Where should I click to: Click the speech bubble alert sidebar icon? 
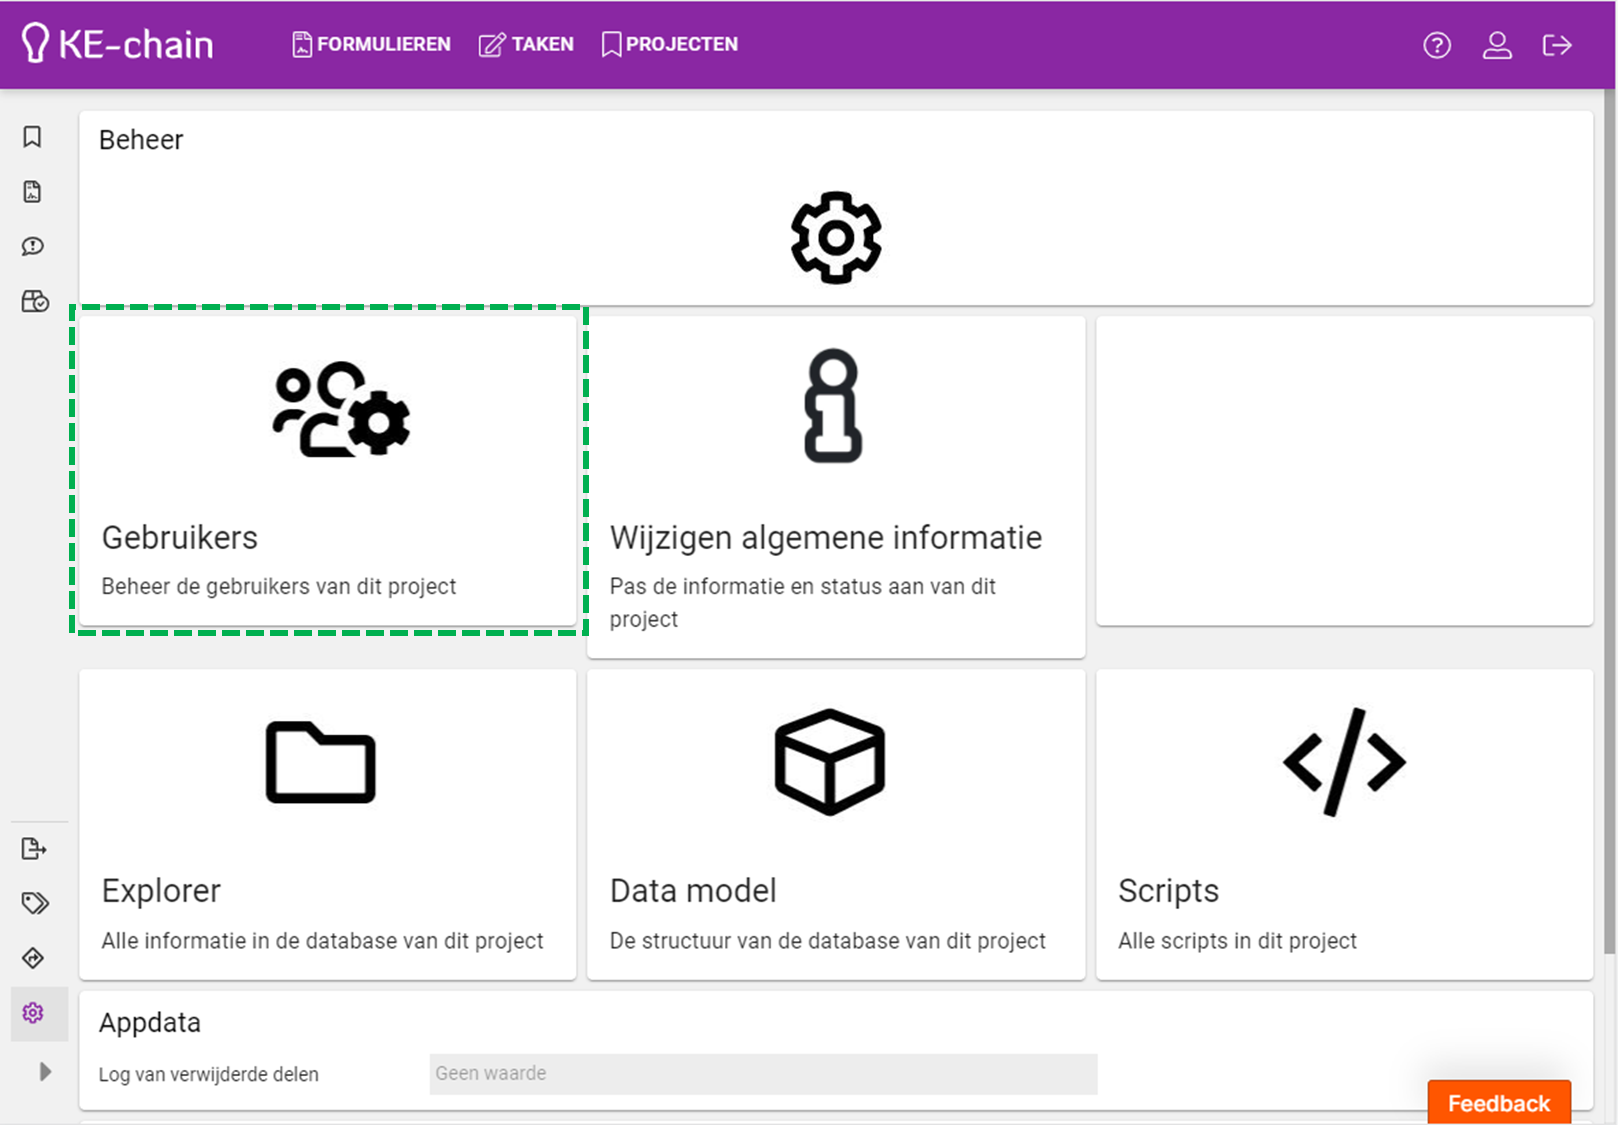(32, 247)
